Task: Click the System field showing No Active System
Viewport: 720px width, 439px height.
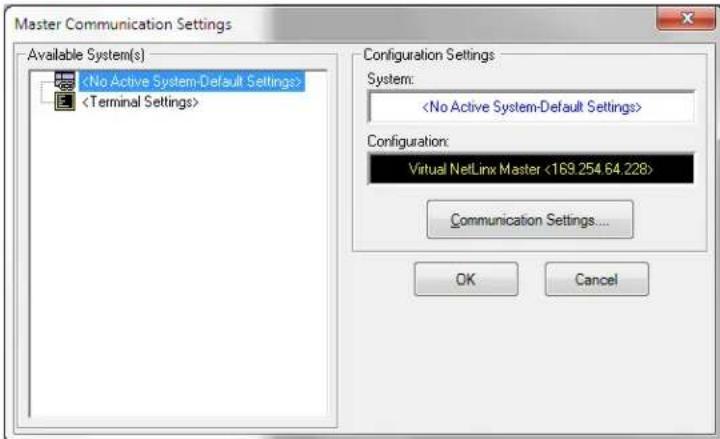Action: point(531,107)
